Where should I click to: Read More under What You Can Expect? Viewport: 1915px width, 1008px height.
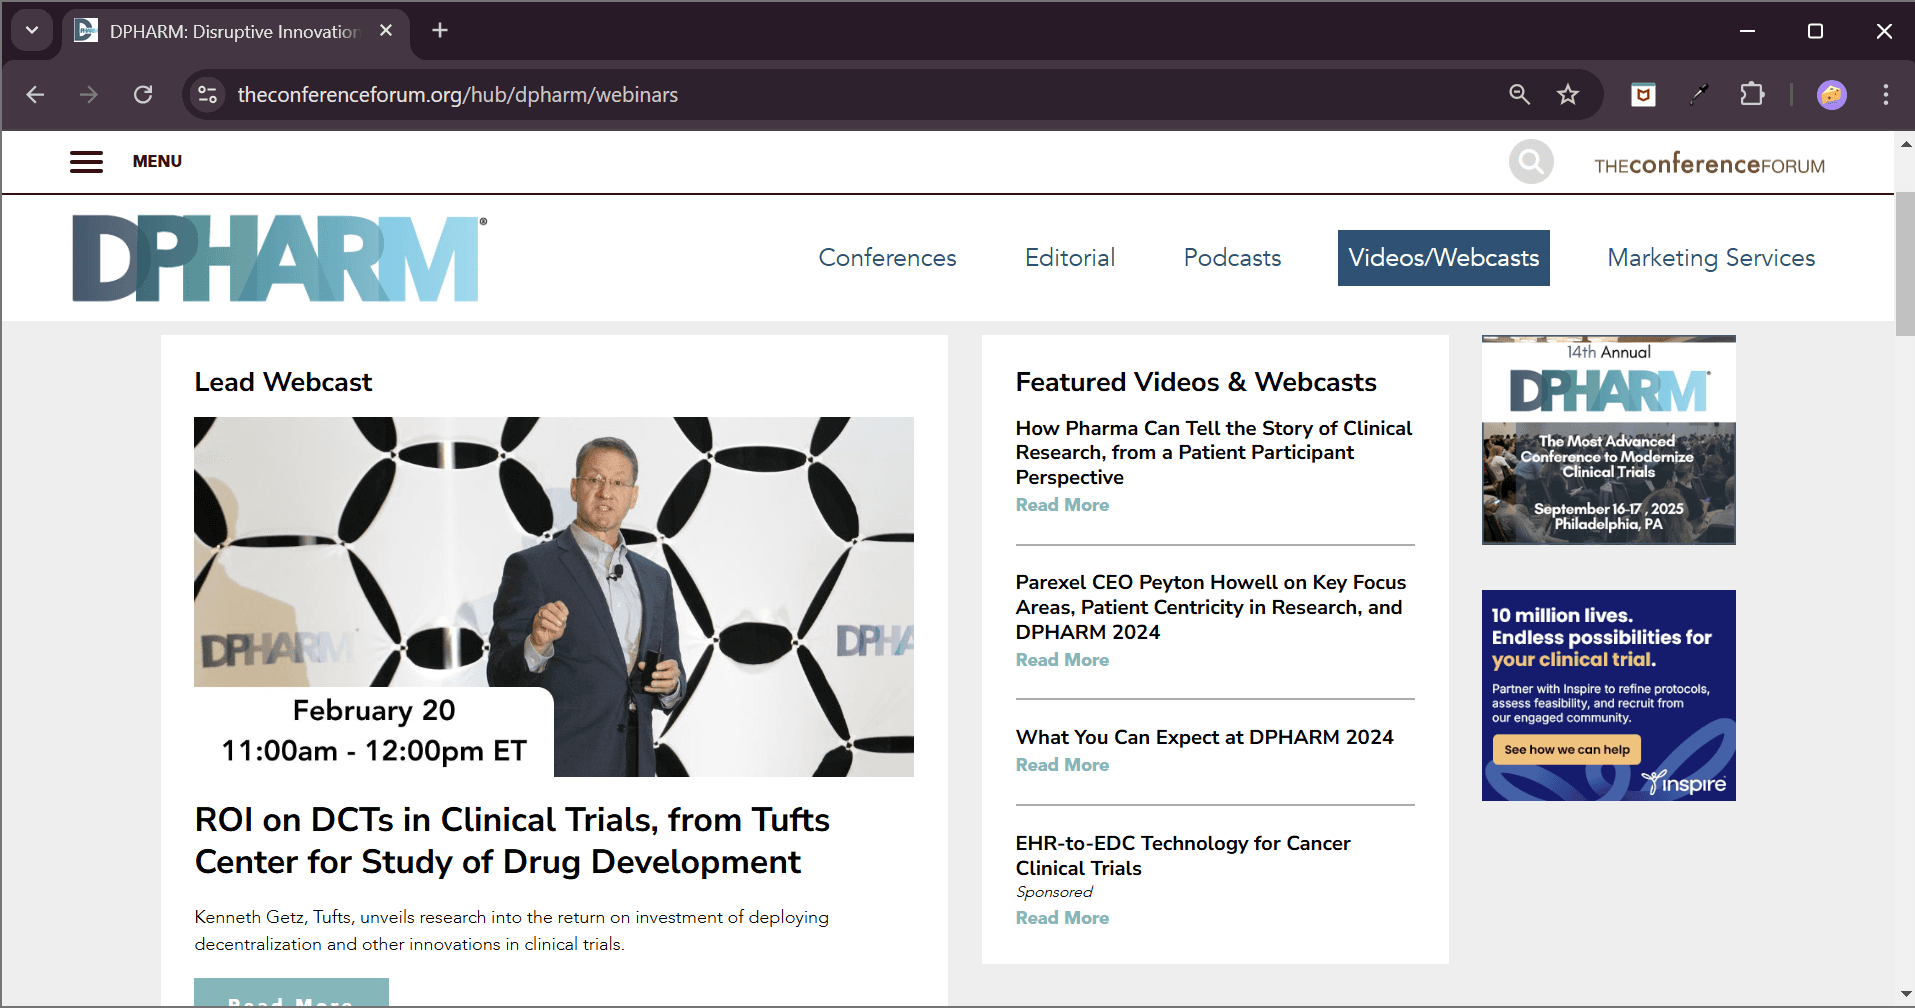[x=1062, y=765]
